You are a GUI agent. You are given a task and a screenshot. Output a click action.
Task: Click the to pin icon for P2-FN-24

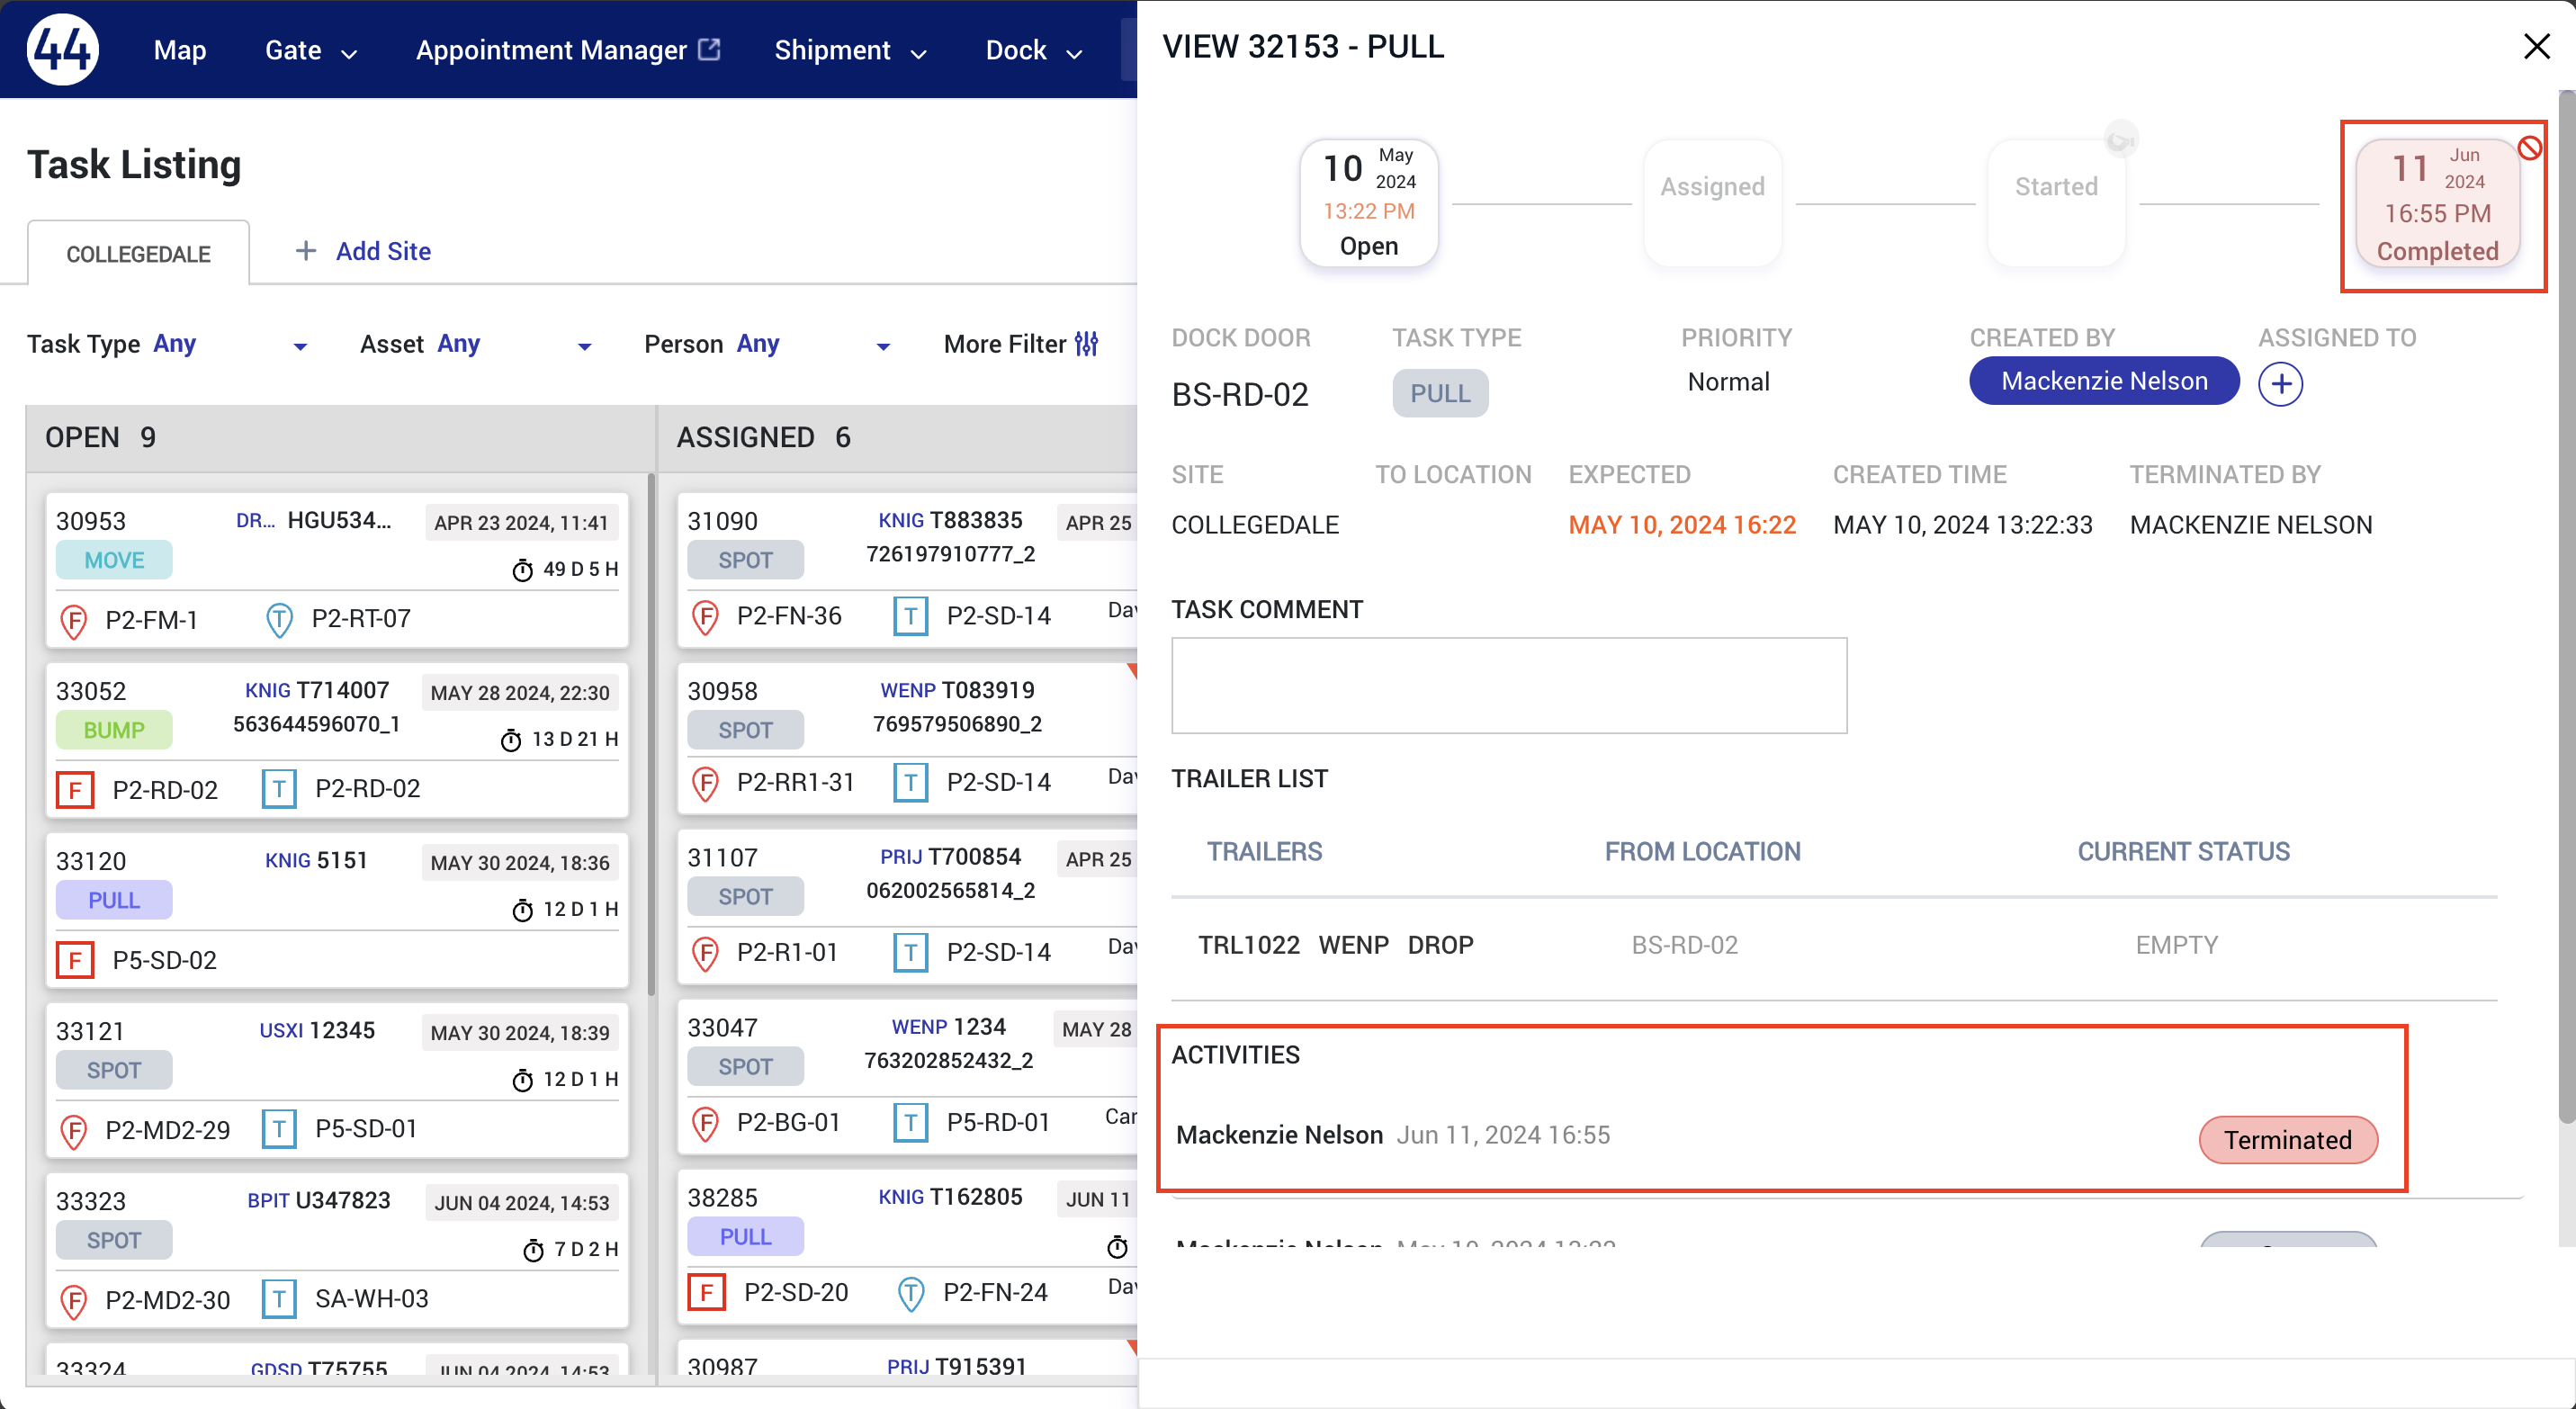pos(911,1293)
